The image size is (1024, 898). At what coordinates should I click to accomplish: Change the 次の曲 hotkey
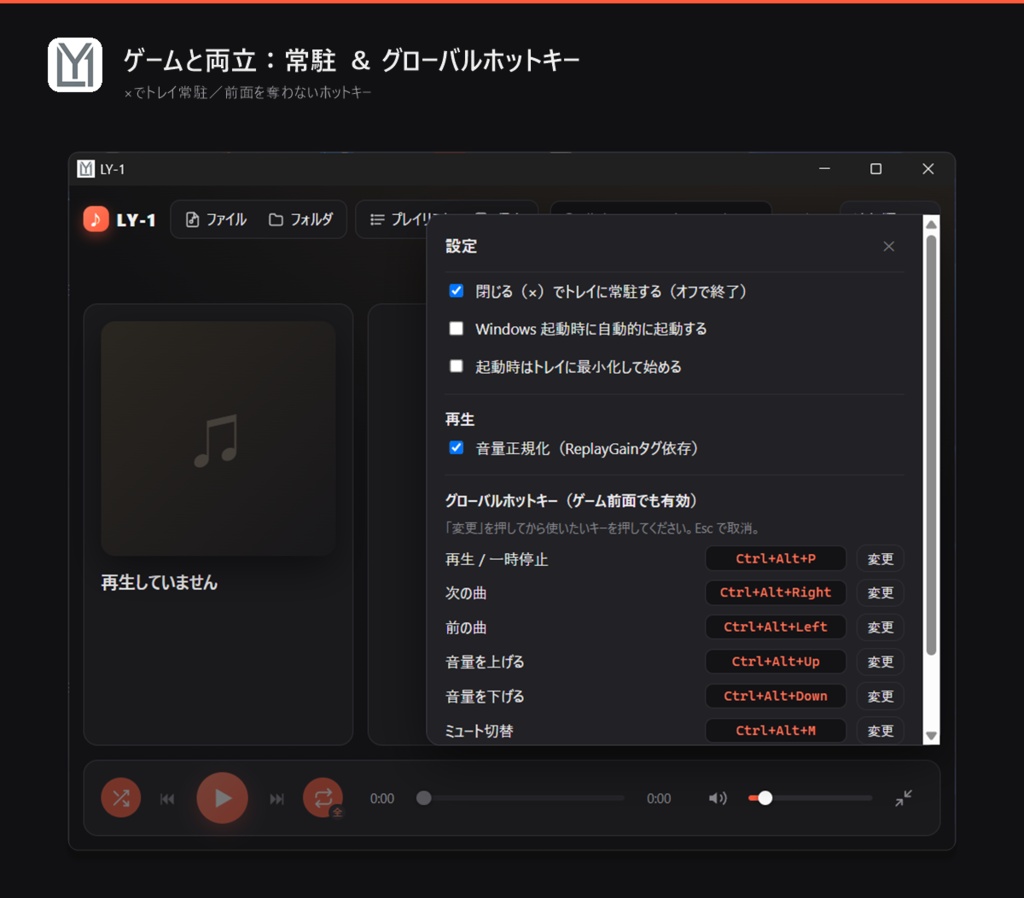[880, 593]
